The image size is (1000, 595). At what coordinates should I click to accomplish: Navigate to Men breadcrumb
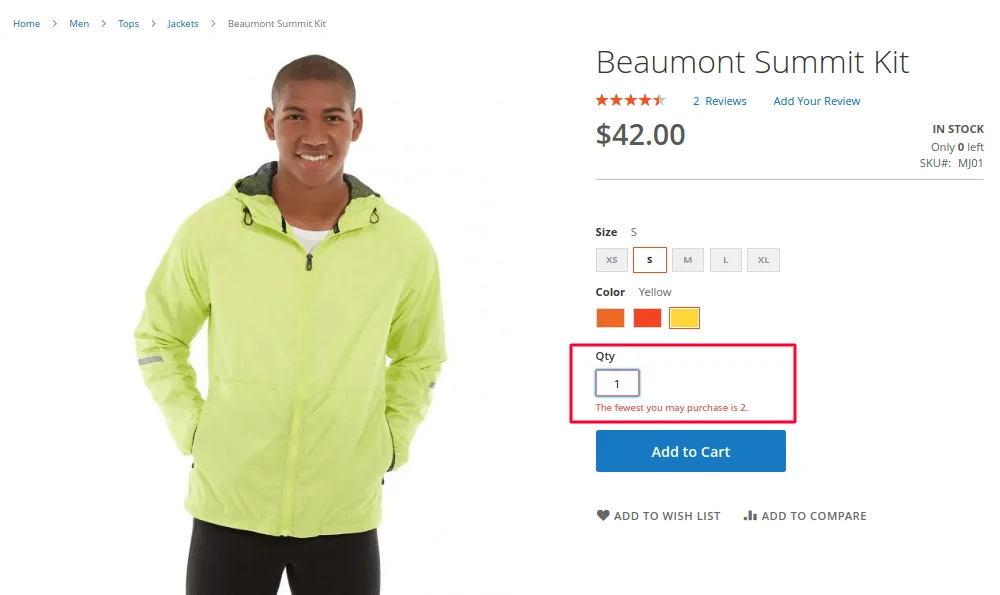click(x=79, y=24)
